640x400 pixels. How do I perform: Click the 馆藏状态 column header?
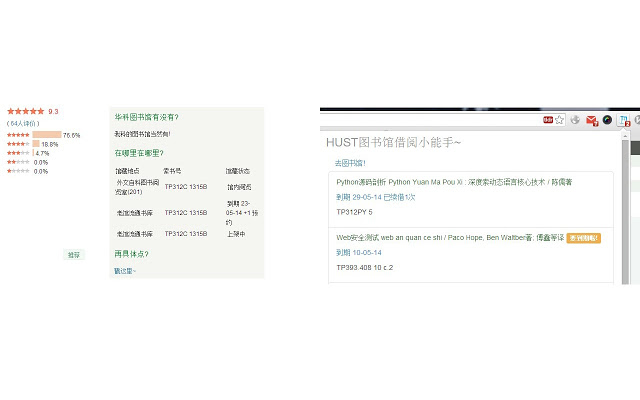[238, 171]
